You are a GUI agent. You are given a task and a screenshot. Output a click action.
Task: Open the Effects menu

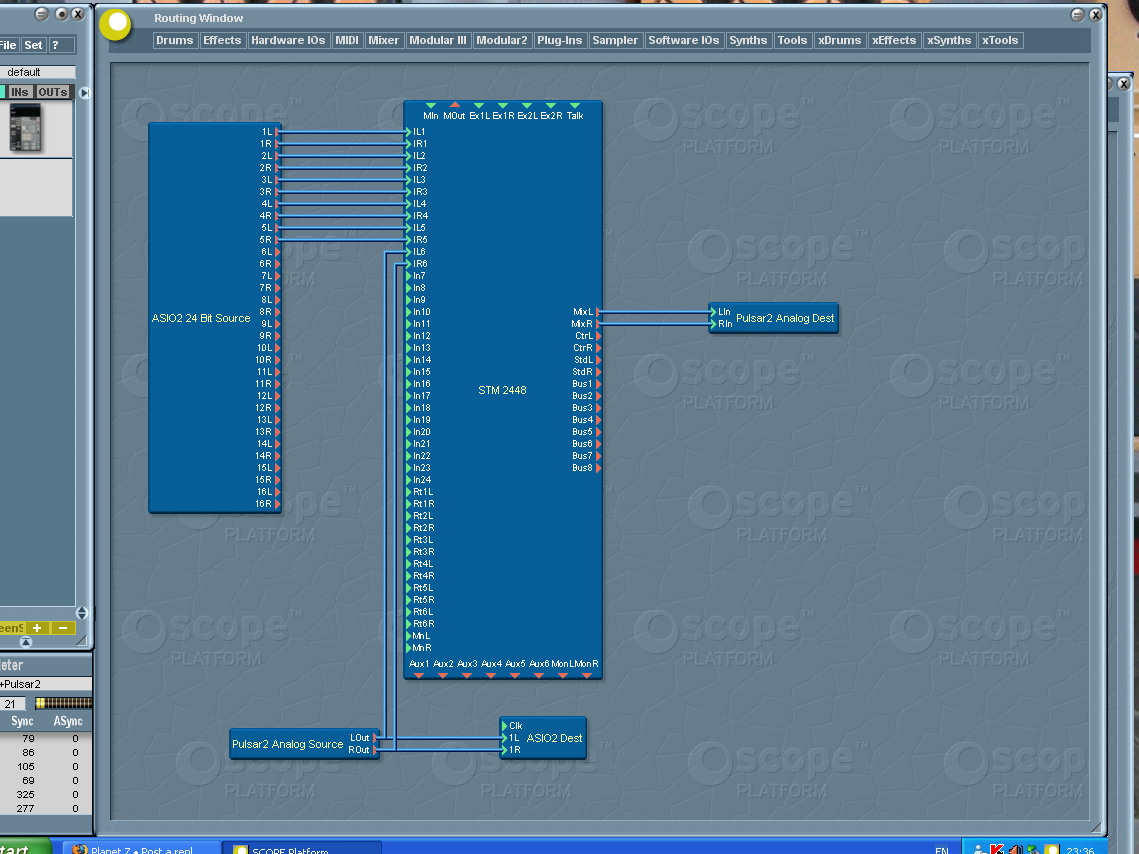click(222, 40)
